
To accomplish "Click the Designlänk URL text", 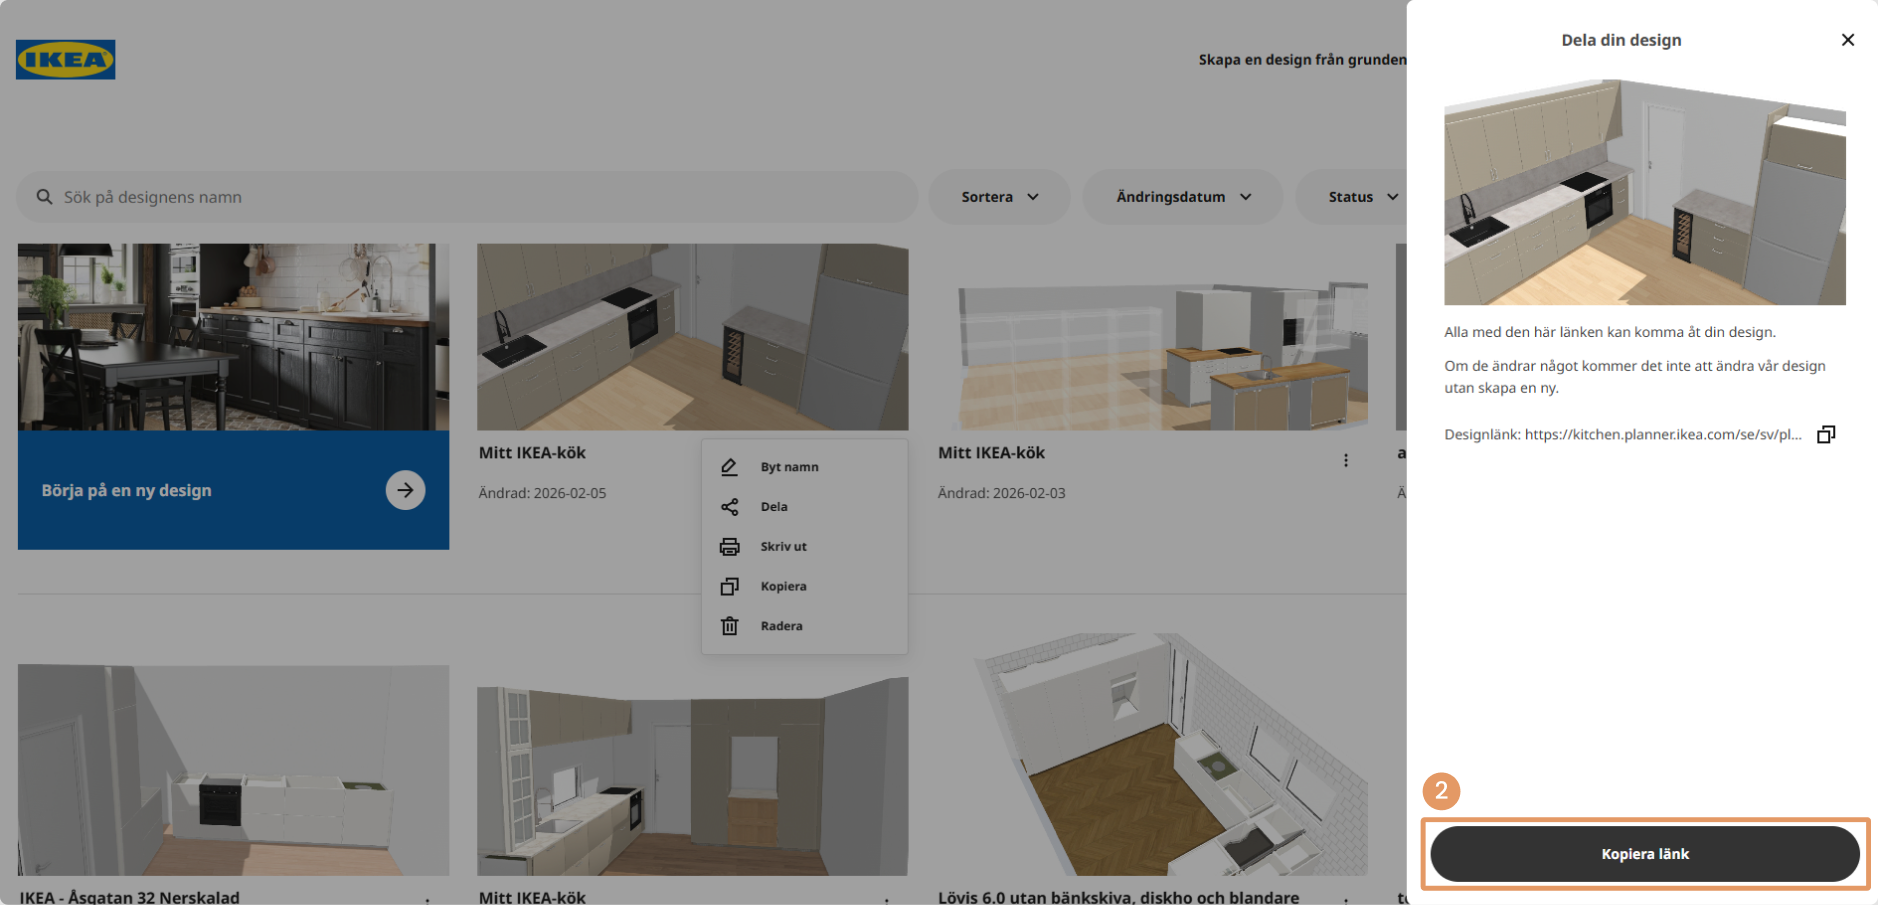I will [1663, 434].
